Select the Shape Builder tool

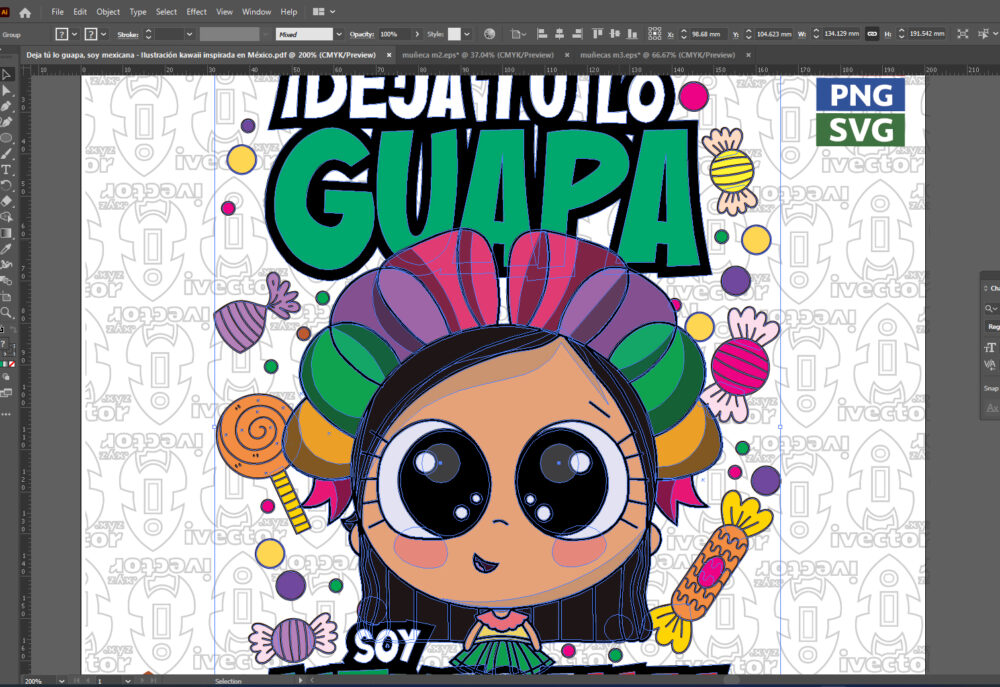6,217
